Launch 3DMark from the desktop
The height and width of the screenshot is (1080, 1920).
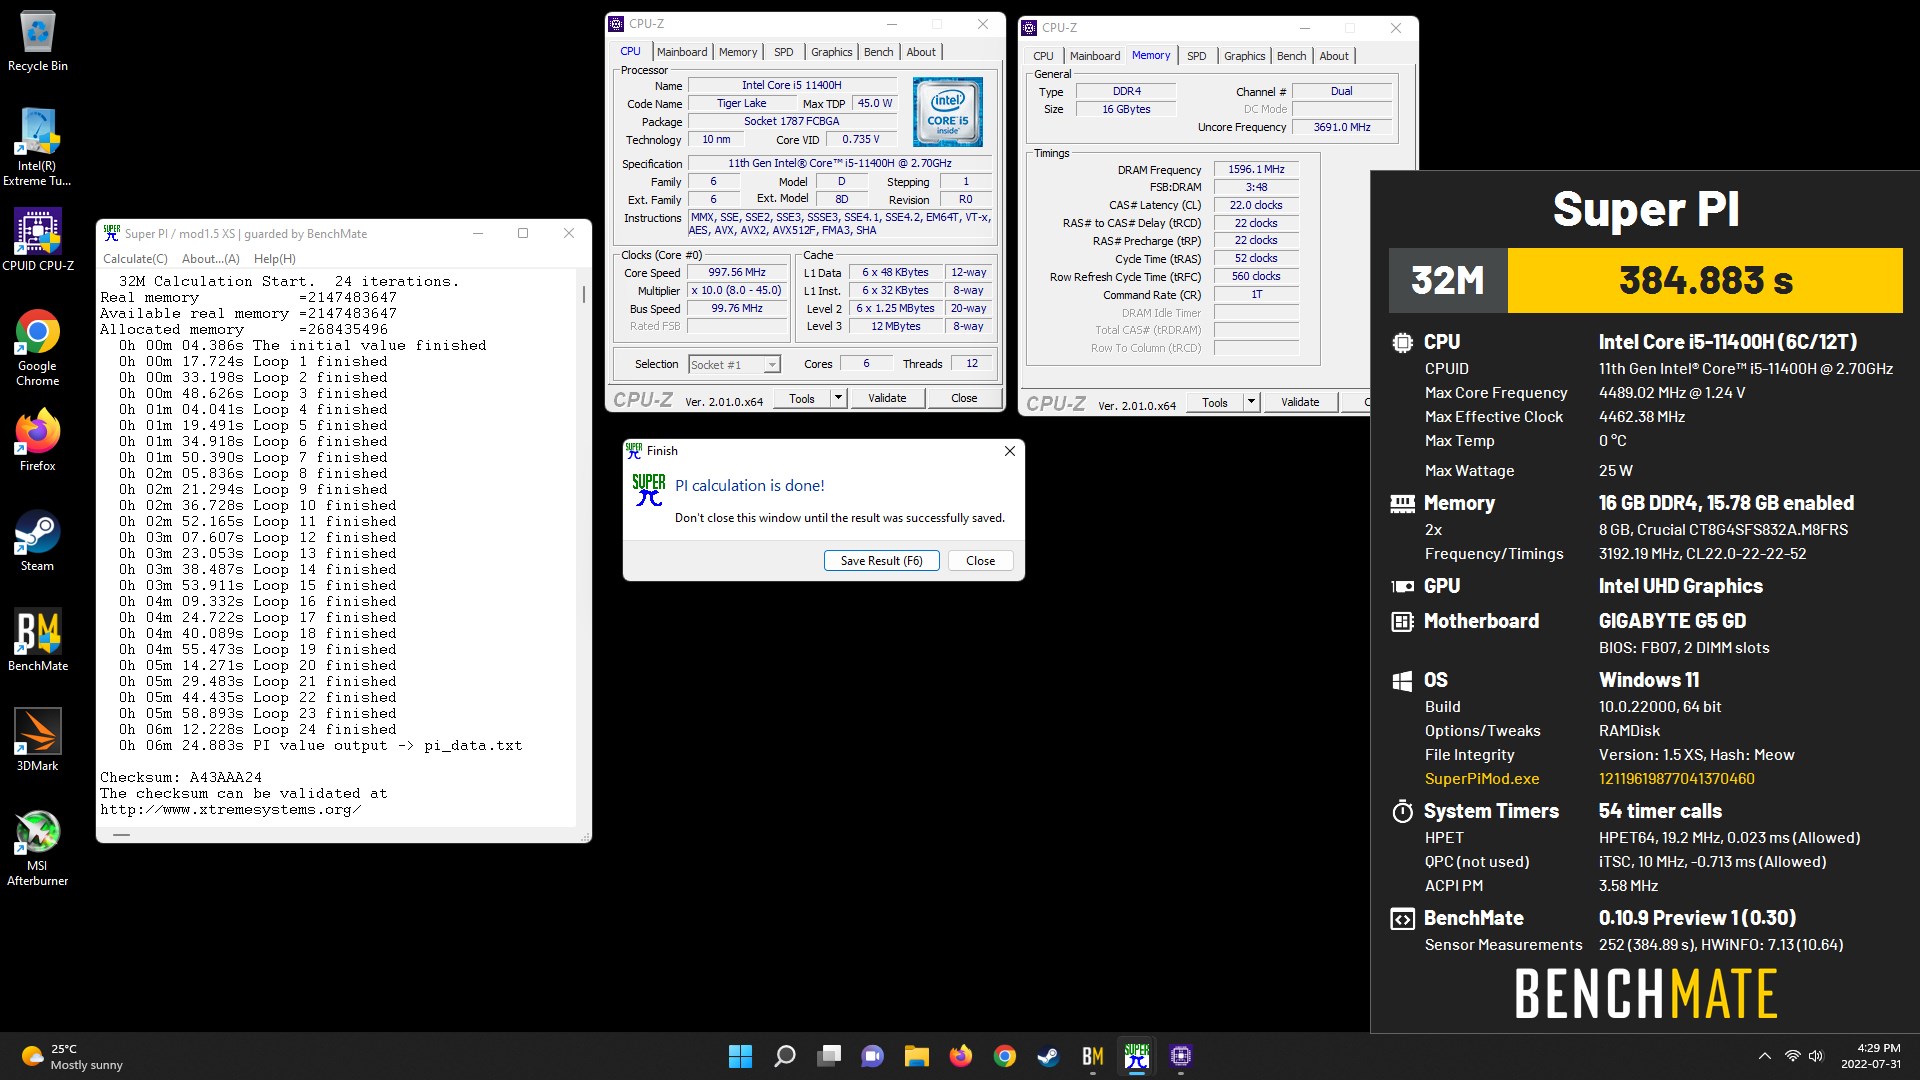coord(38,740)
